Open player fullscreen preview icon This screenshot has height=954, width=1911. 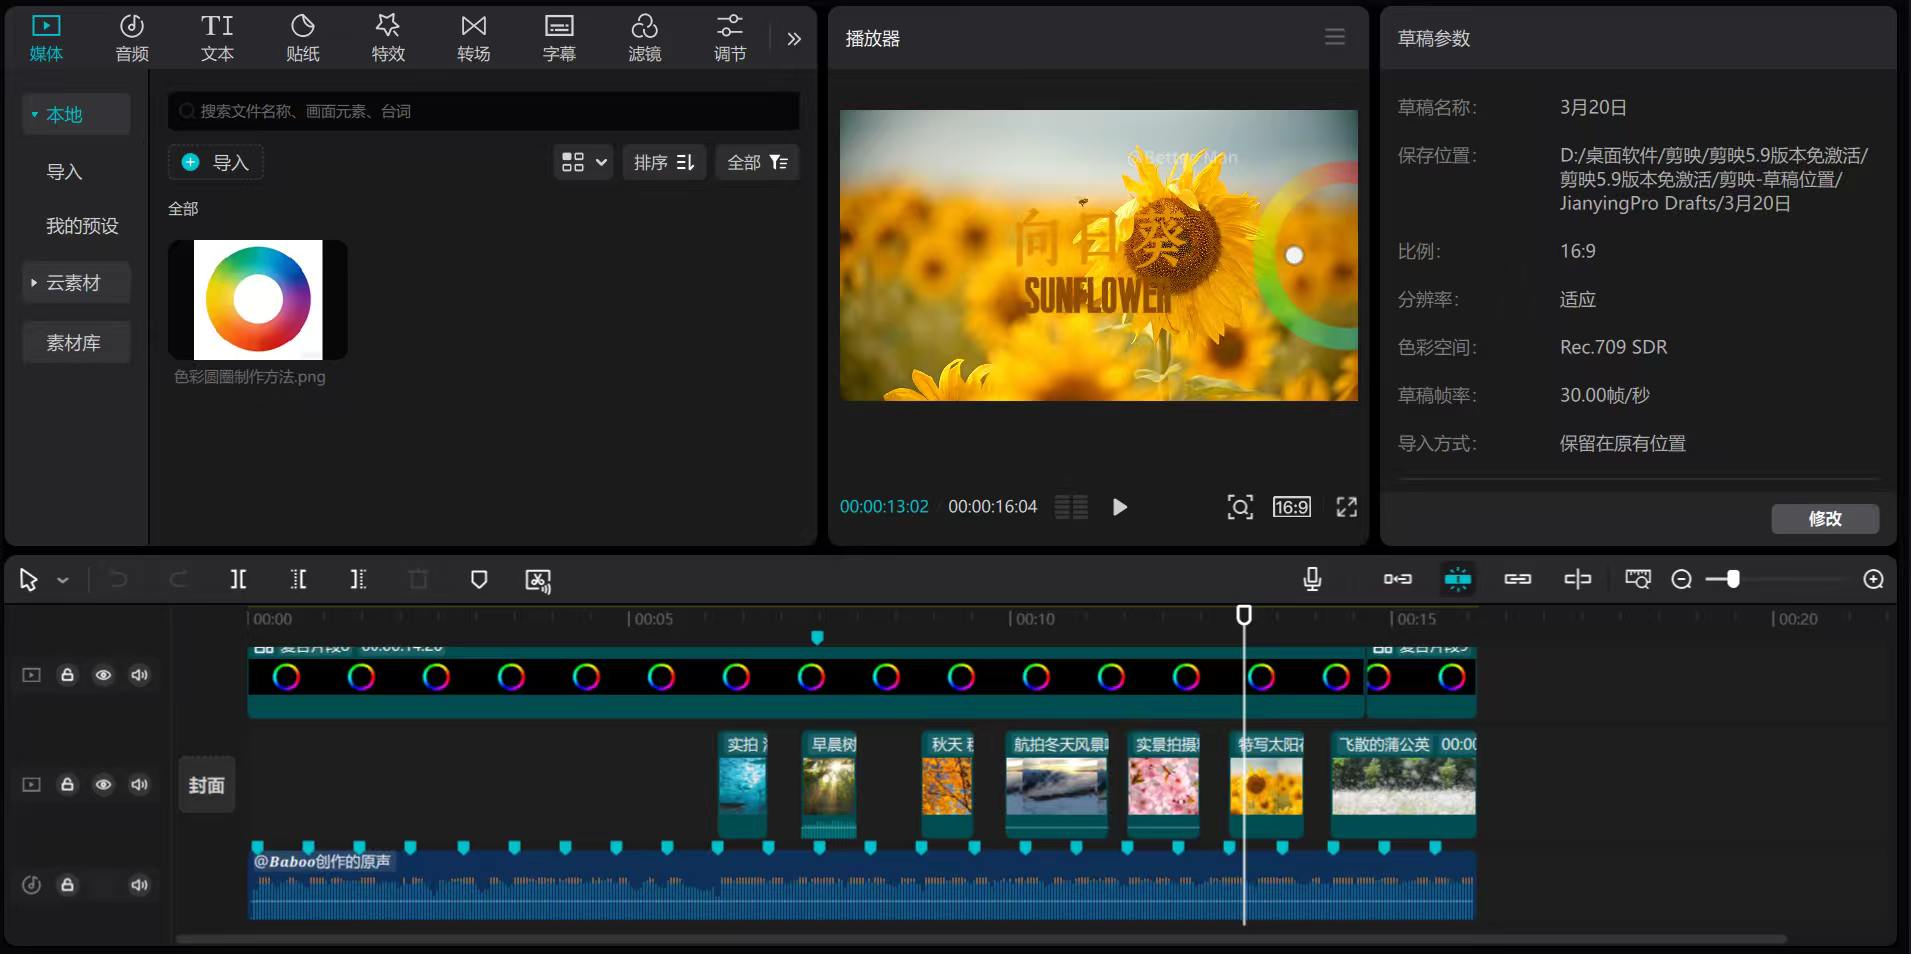[x=1346, y=507]
